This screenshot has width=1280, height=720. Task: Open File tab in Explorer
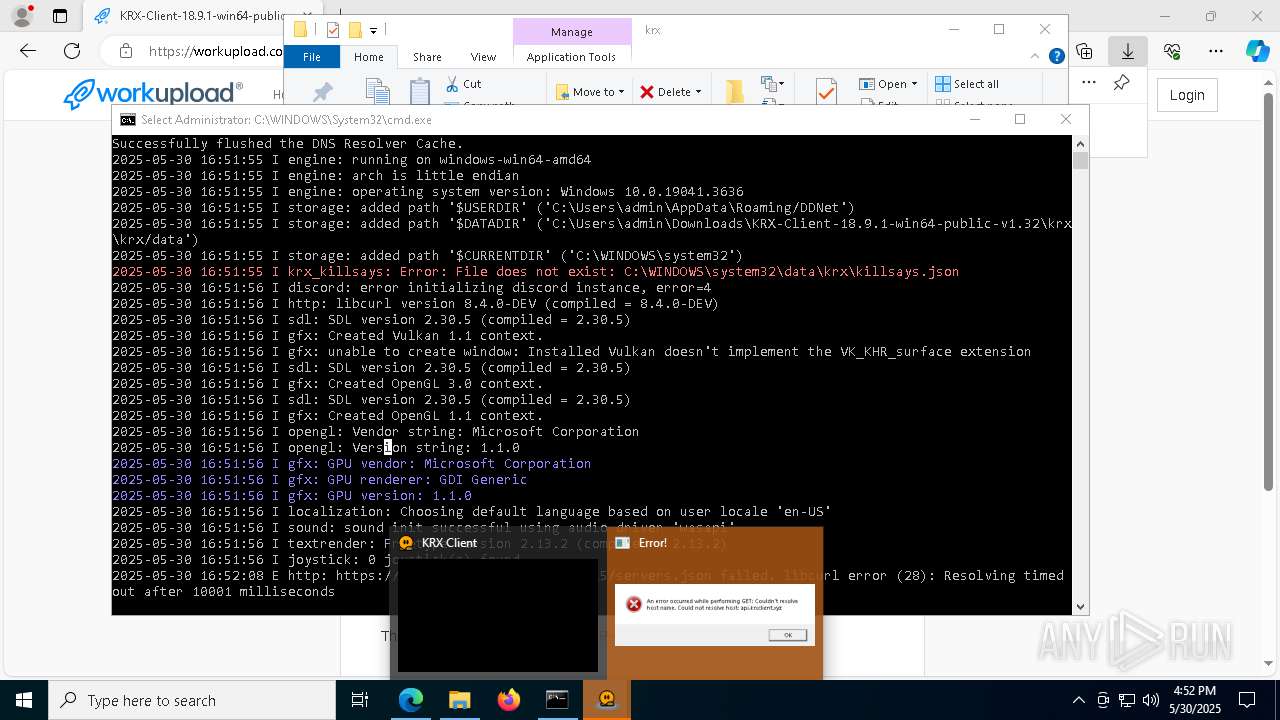[312, 57]
